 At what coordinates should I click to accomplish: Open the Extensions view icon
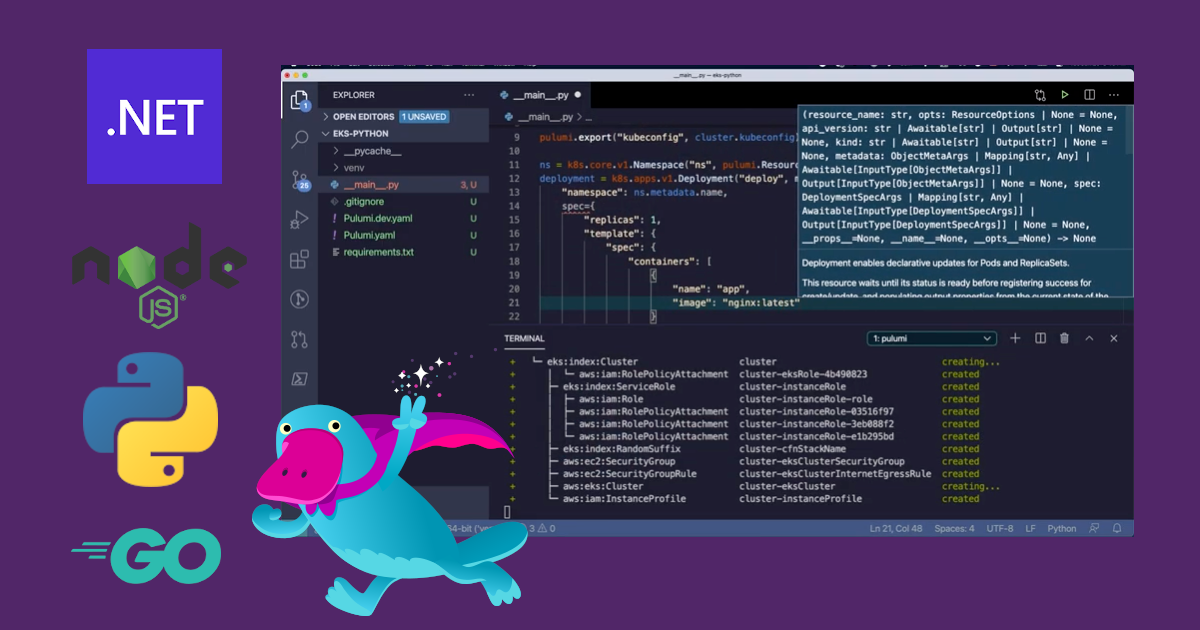[x=299, y=260]
